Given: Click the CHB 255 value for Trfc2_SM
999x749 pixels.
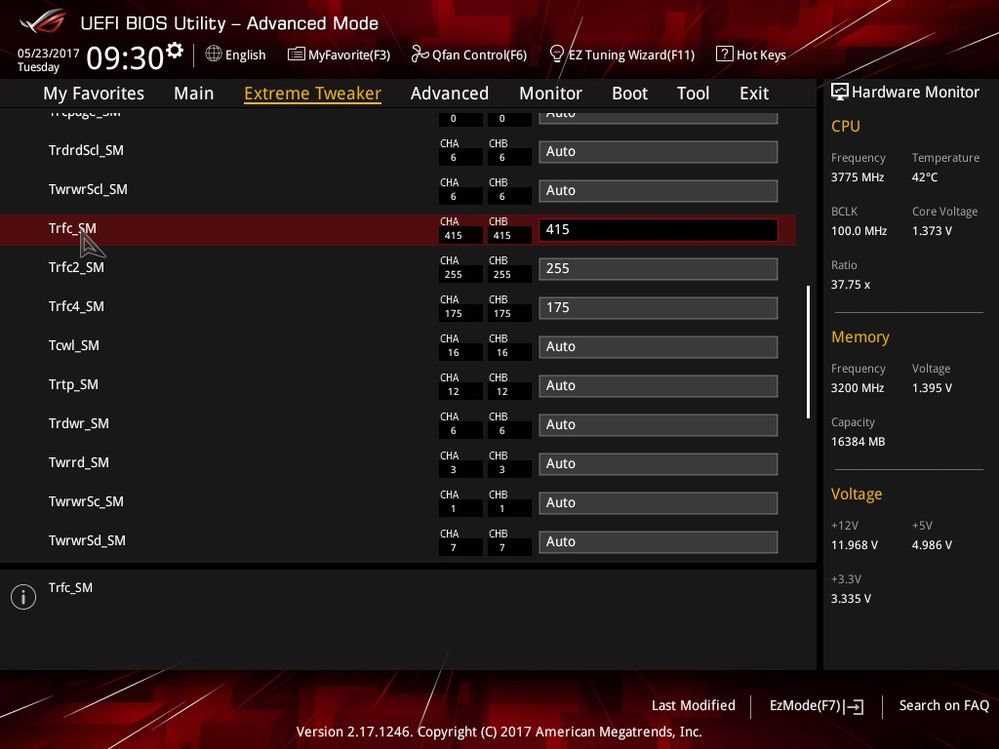Looking at the screenshot, I should click(x=502, y=275).
